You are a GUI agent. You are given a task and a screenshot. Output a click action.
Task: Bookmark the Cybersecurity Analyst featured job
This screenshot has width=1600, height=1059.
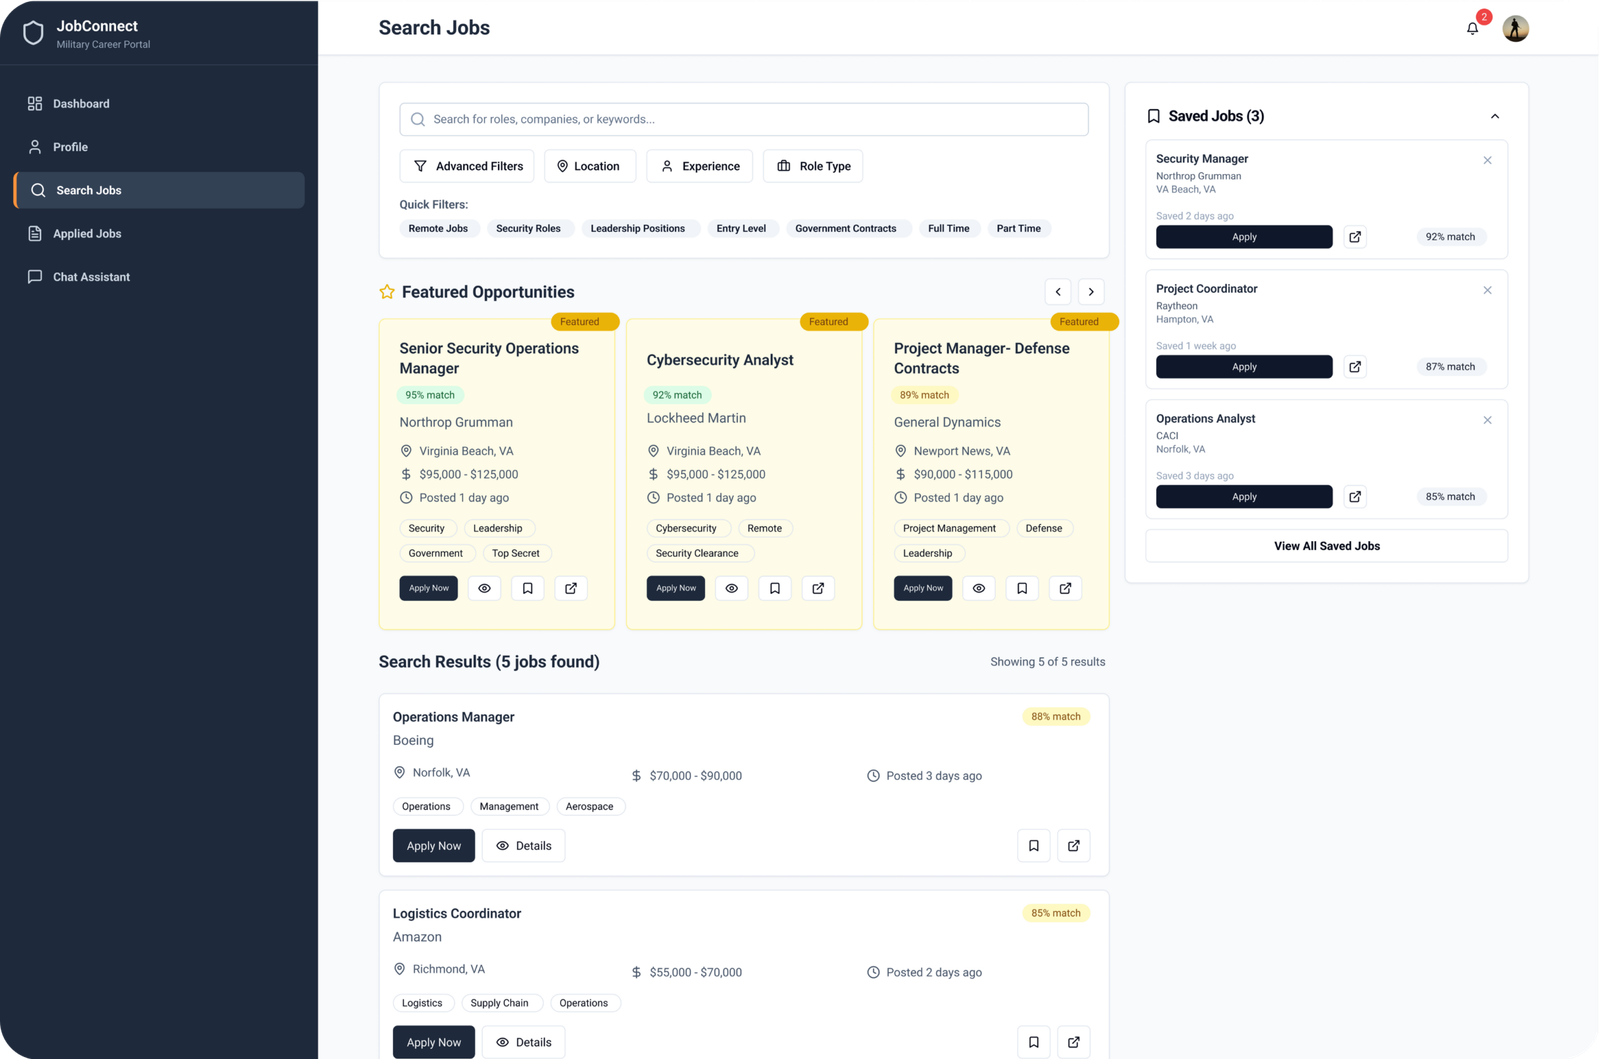pyautogui.click(x=775, y=588)
